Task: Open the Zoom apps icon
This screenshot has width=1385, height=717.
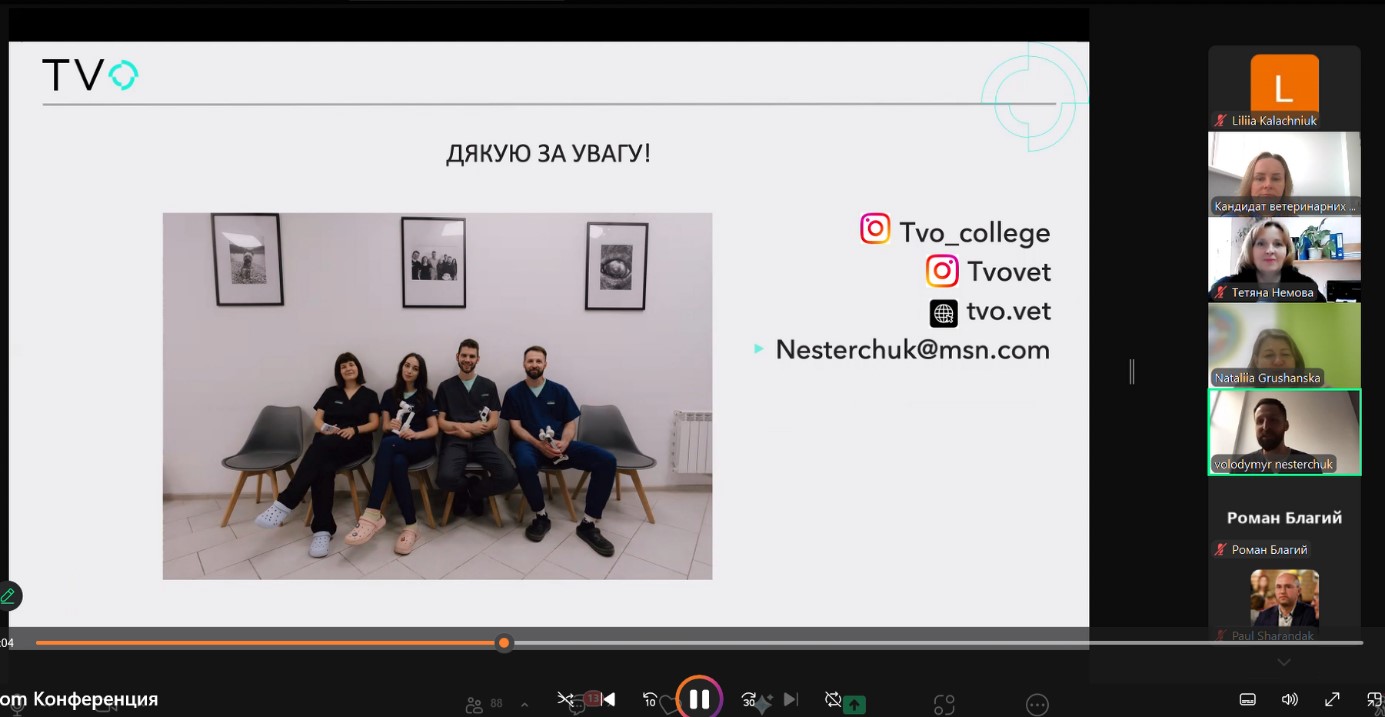Action: pos(944,705)
